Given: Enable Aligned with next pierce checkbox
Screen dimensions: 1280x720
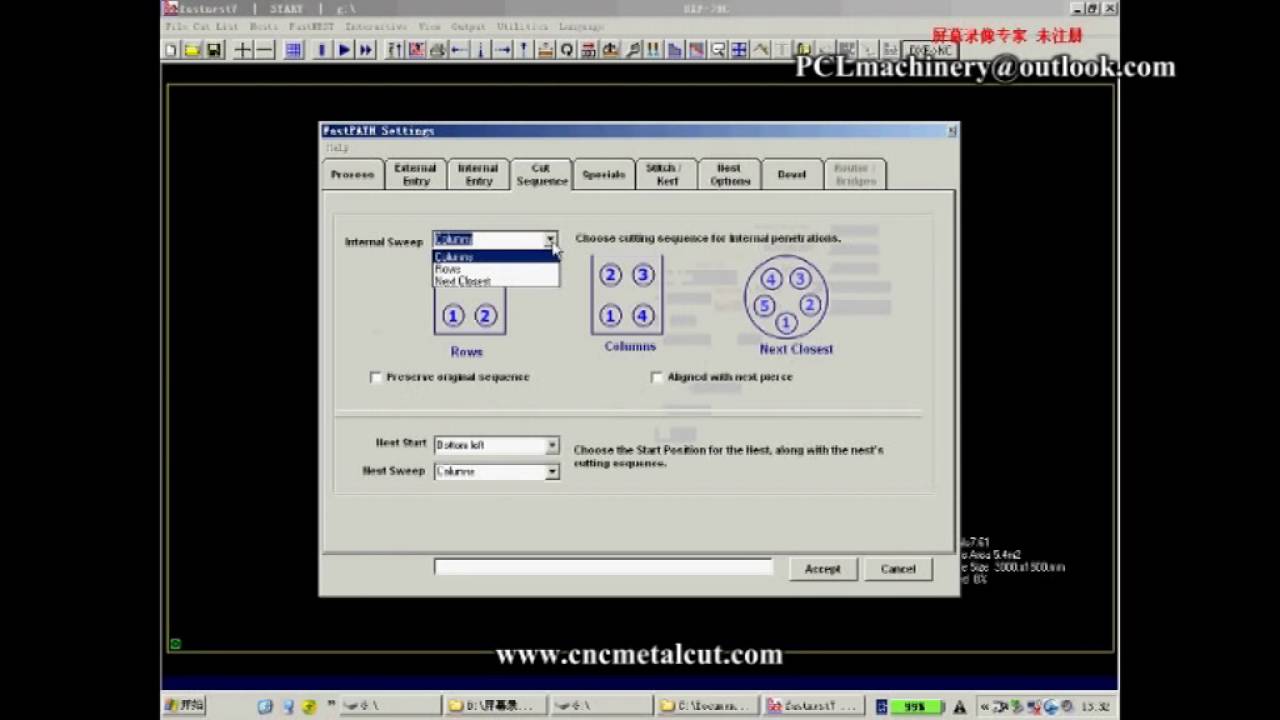Looking at the screenshot, I should tap(657, 377).
